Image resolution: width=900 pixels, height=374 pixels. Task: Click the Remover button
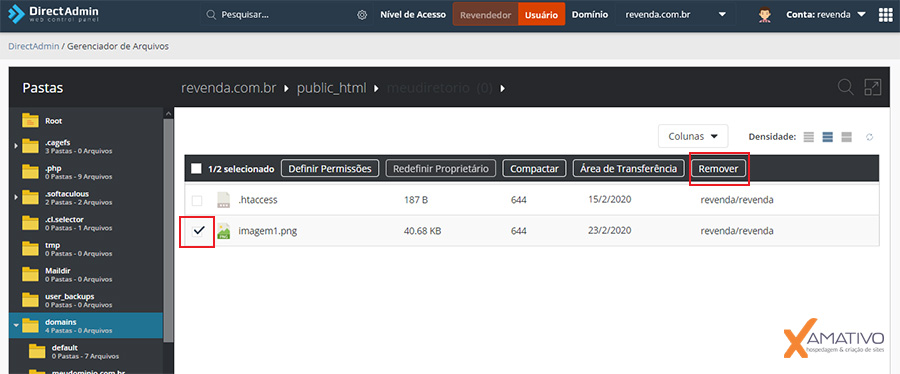(718, 169)
